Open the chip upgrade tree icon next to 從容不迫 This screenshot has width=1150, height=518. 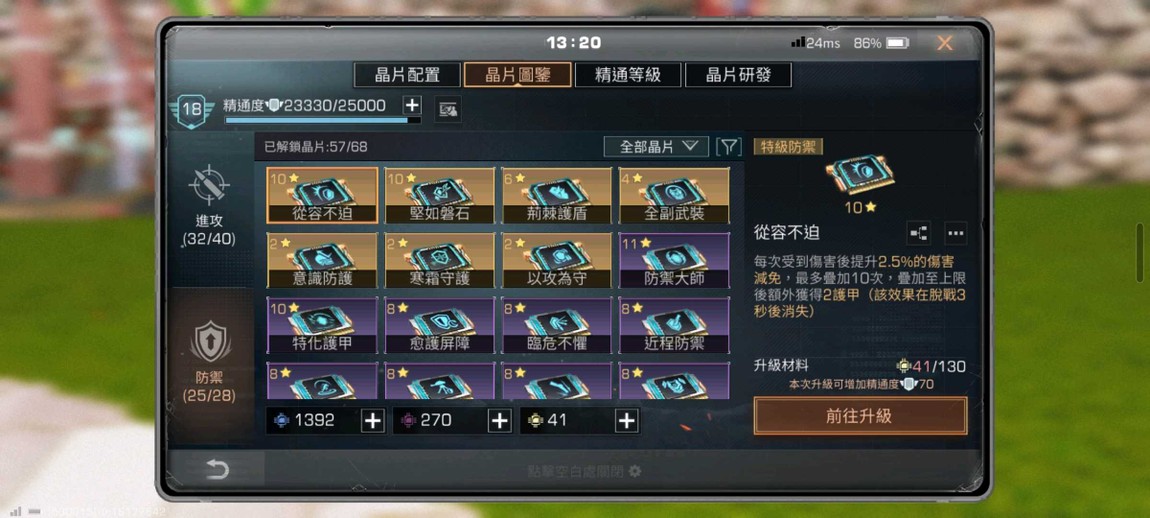[x=918, y=233]
